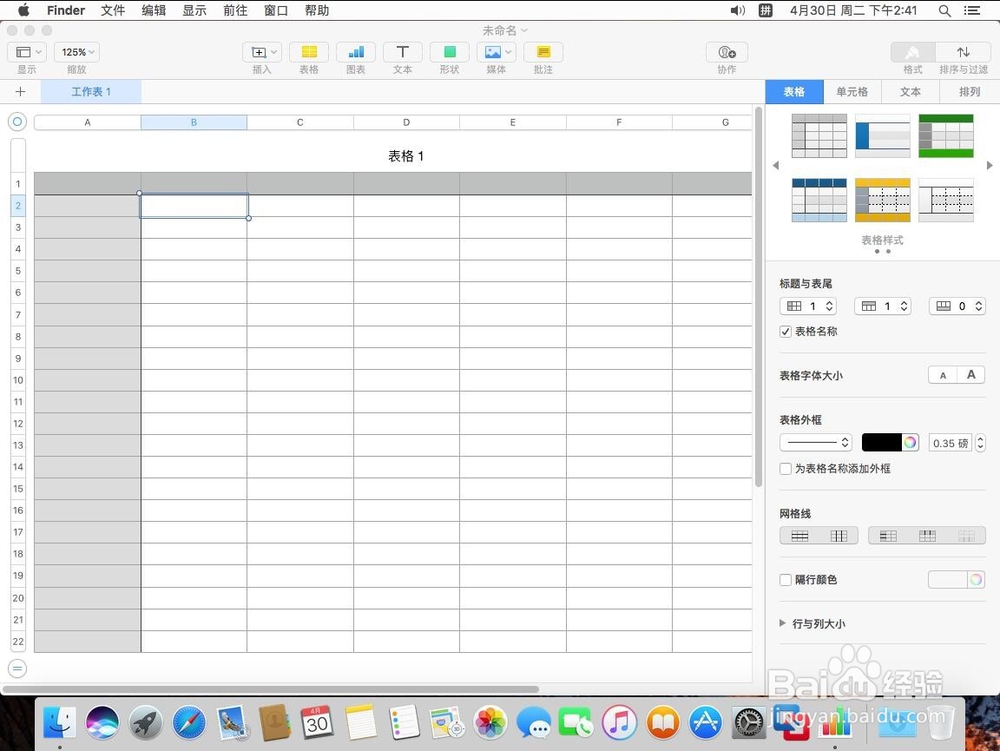Open the 表格 (Table) insert tool

(308, 52)
